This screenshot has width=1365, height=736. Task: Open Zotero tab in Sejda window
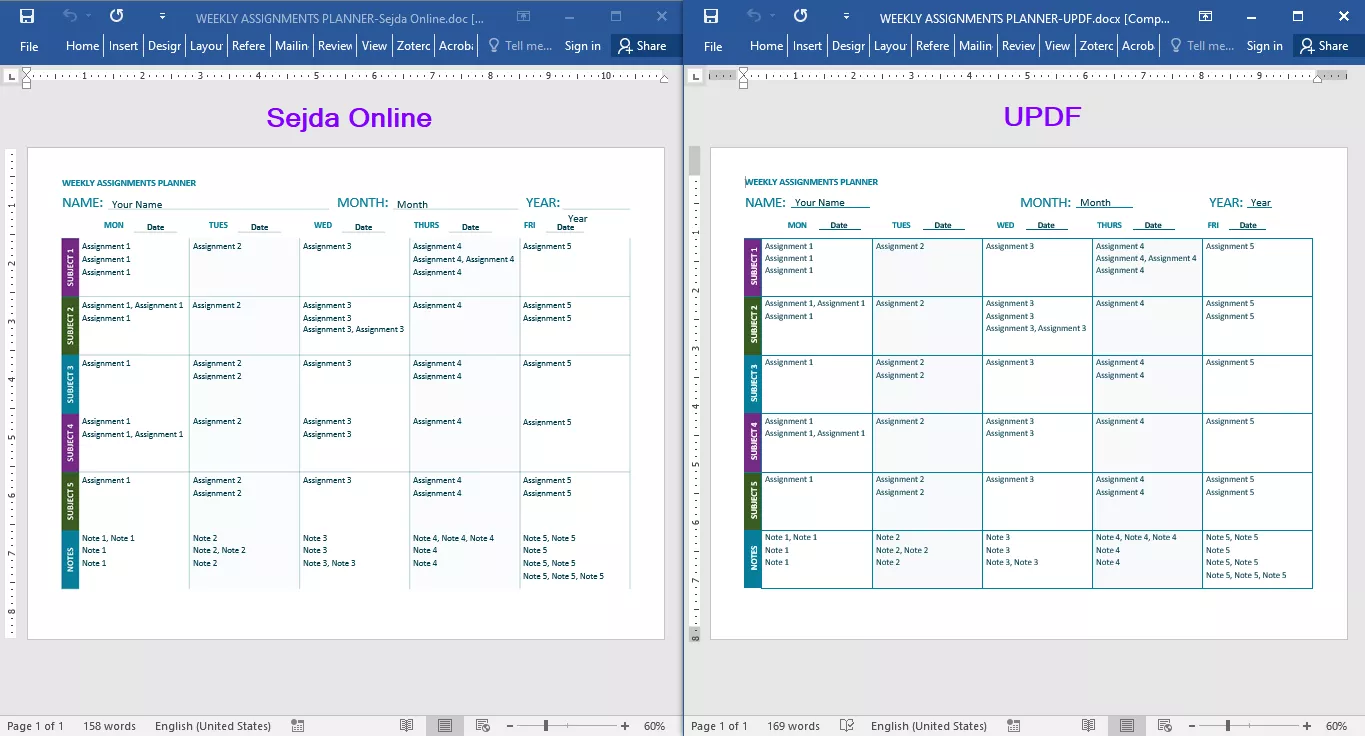pos(414,46)
